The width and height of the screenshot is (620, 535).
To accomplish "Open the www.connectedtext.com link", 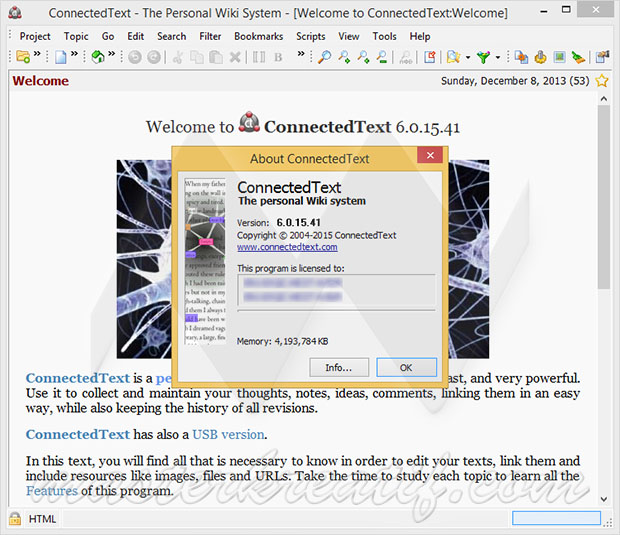I will 287,247.
